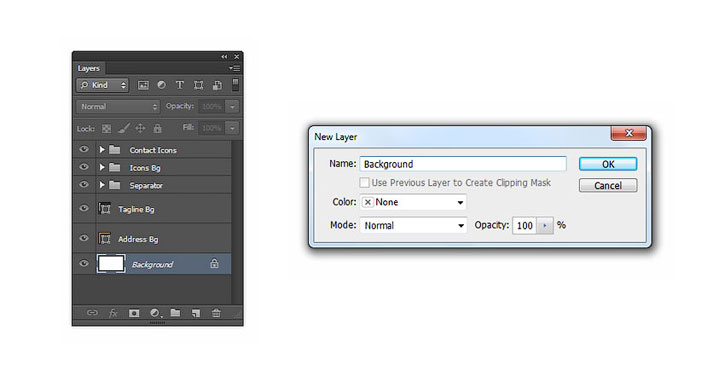Filter layers by adjustment layers icon
Image resolution: width=725 pixels, height=376 pixels.
[161, 85]
